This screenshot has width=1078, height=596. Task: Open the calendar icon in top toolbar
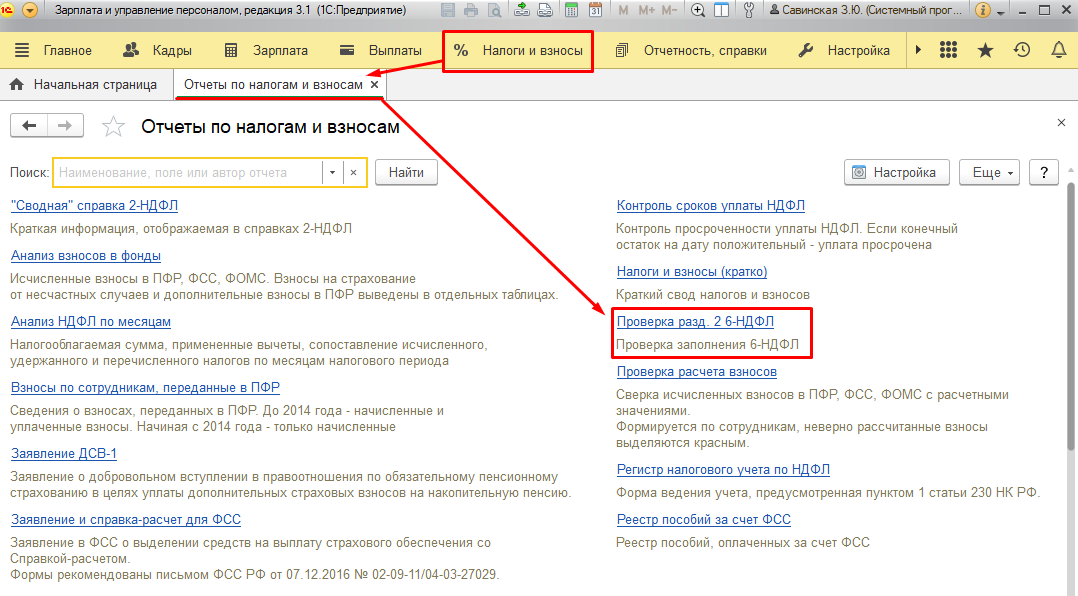(x=594, y=11)
